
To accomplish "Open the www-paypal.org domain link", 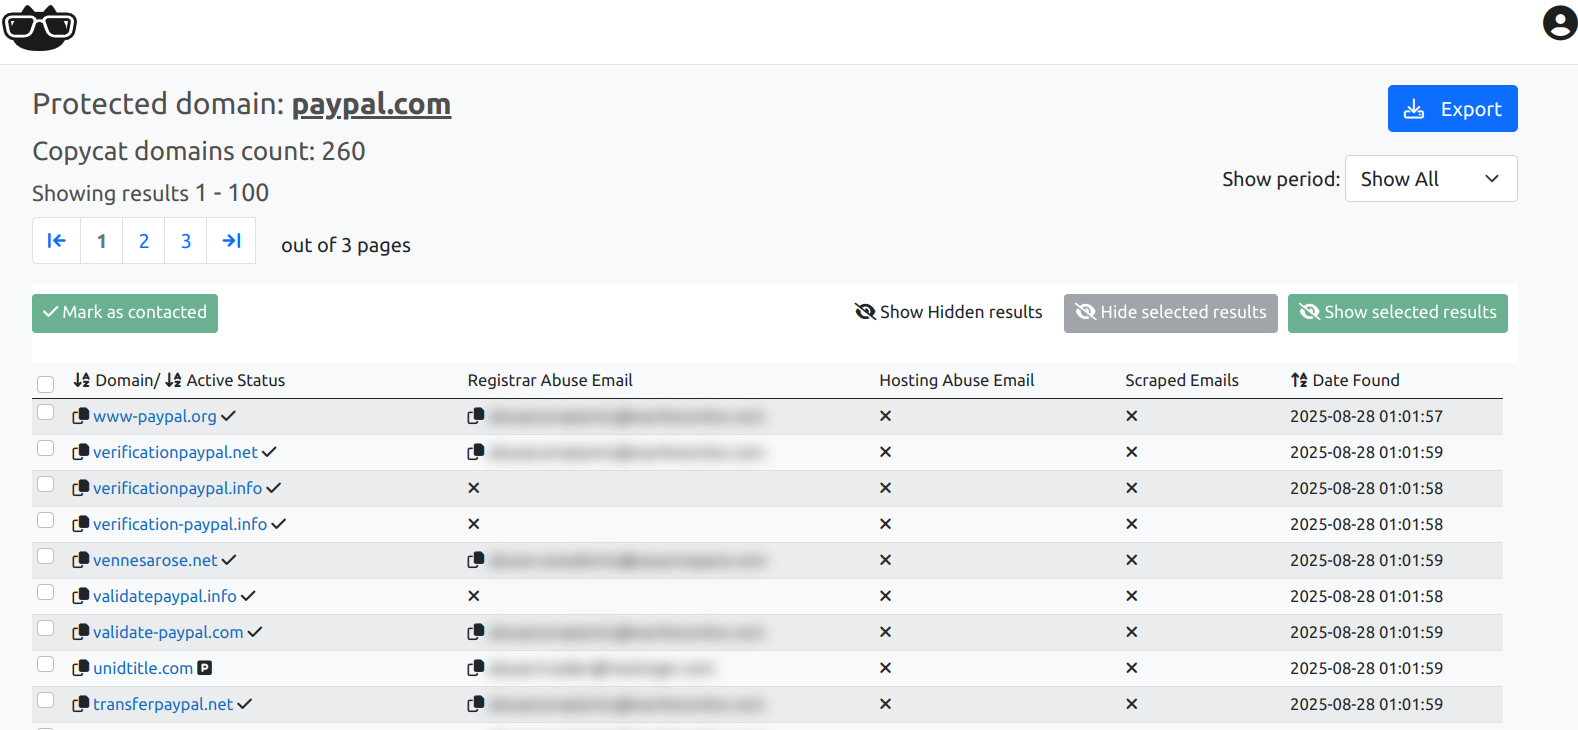I will coord(155,416).
